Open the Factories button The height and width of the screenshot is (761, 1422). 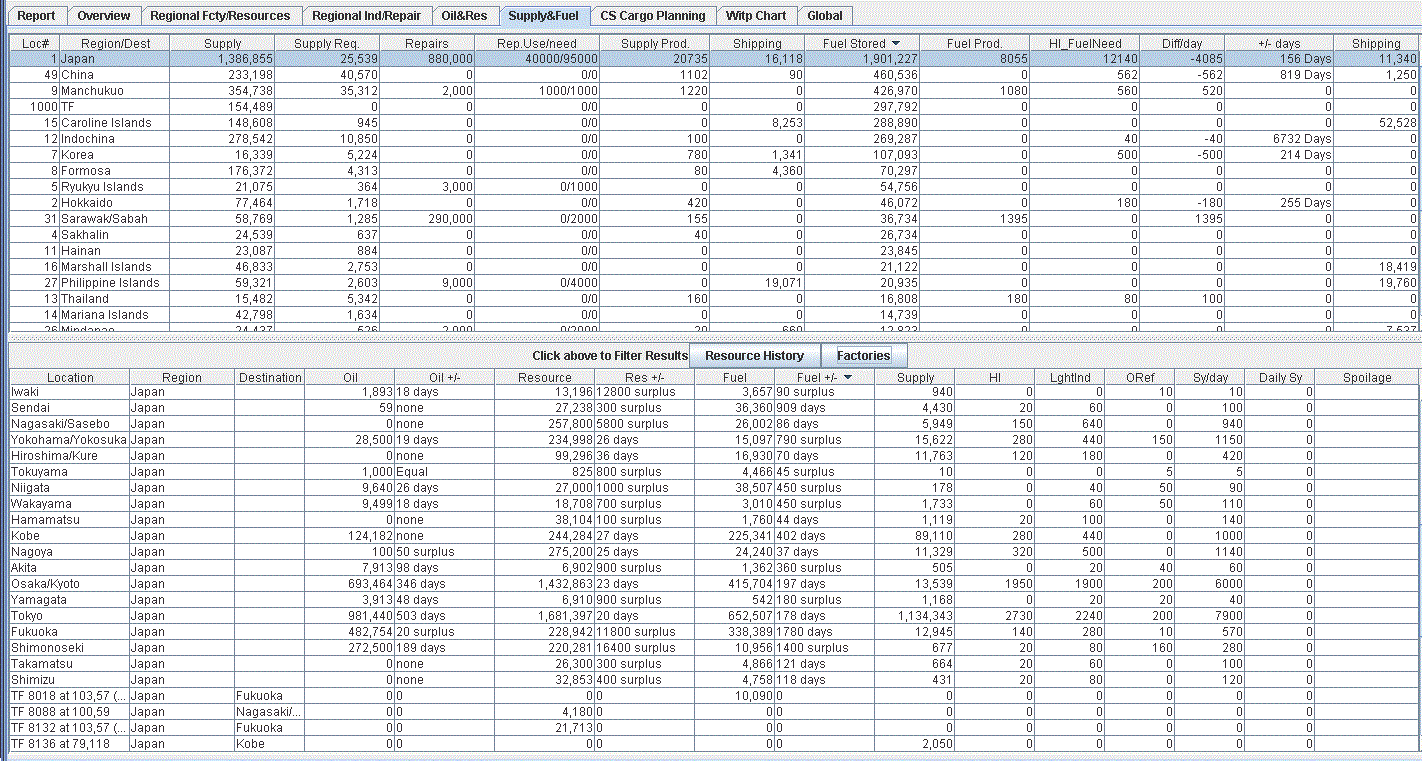tap(864, 356)
